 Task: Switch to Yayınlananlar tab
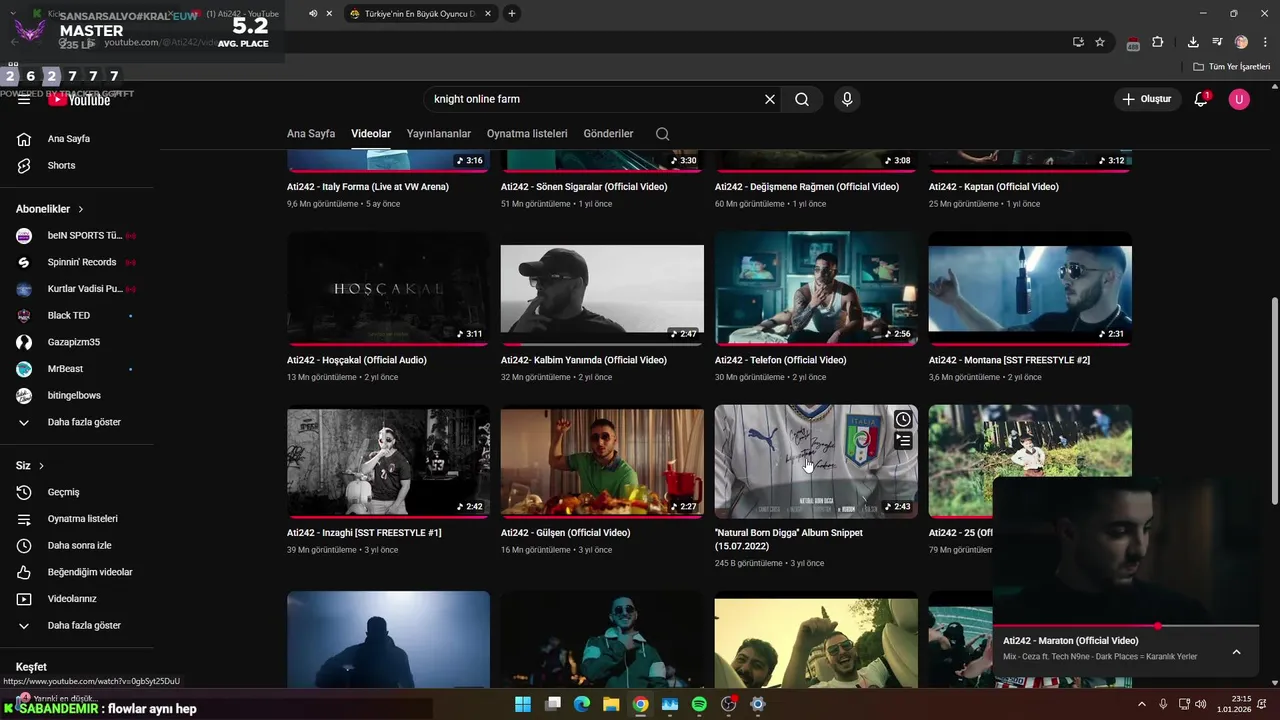tap(438, 134)
